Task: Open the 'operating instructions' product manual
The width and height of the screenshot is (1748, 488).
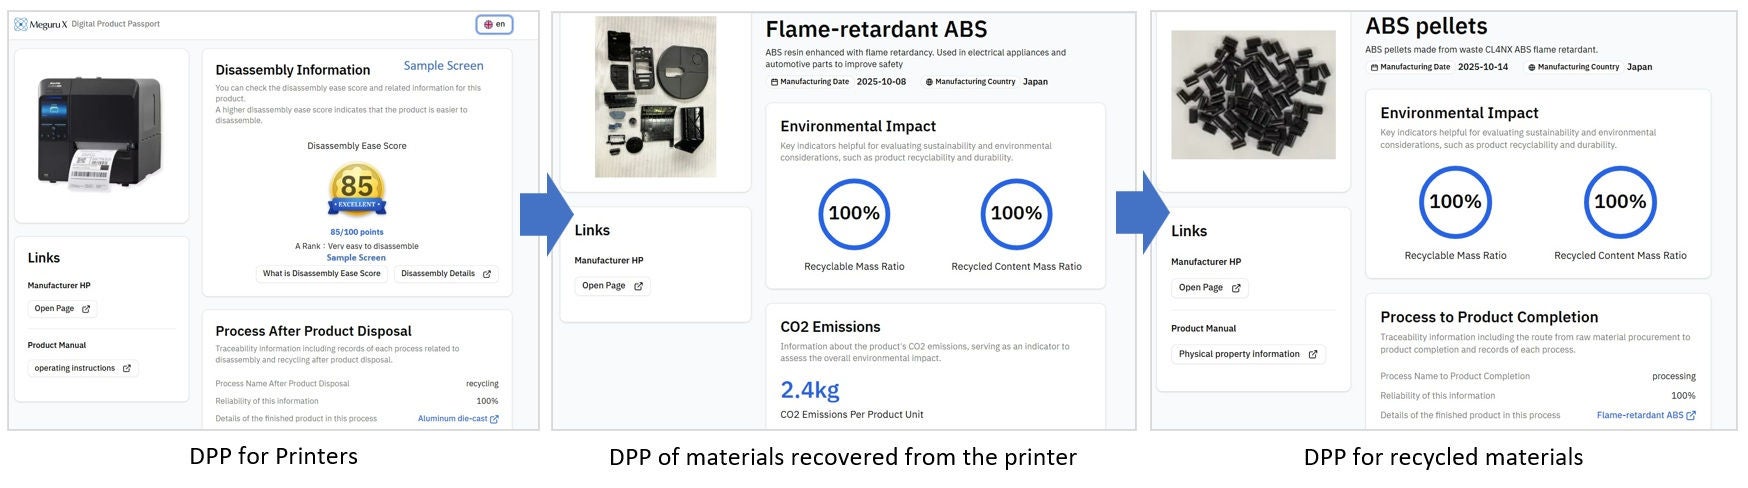Action: tap(83, 368)
